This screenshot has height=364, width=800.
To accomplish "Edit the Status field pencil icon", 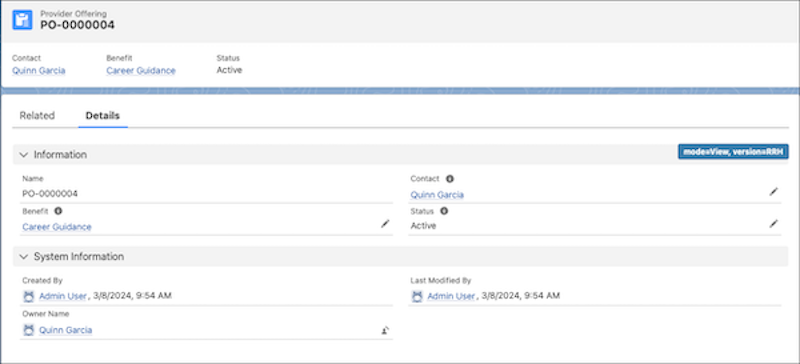I will pyautogui.click(x=774, y=224).
